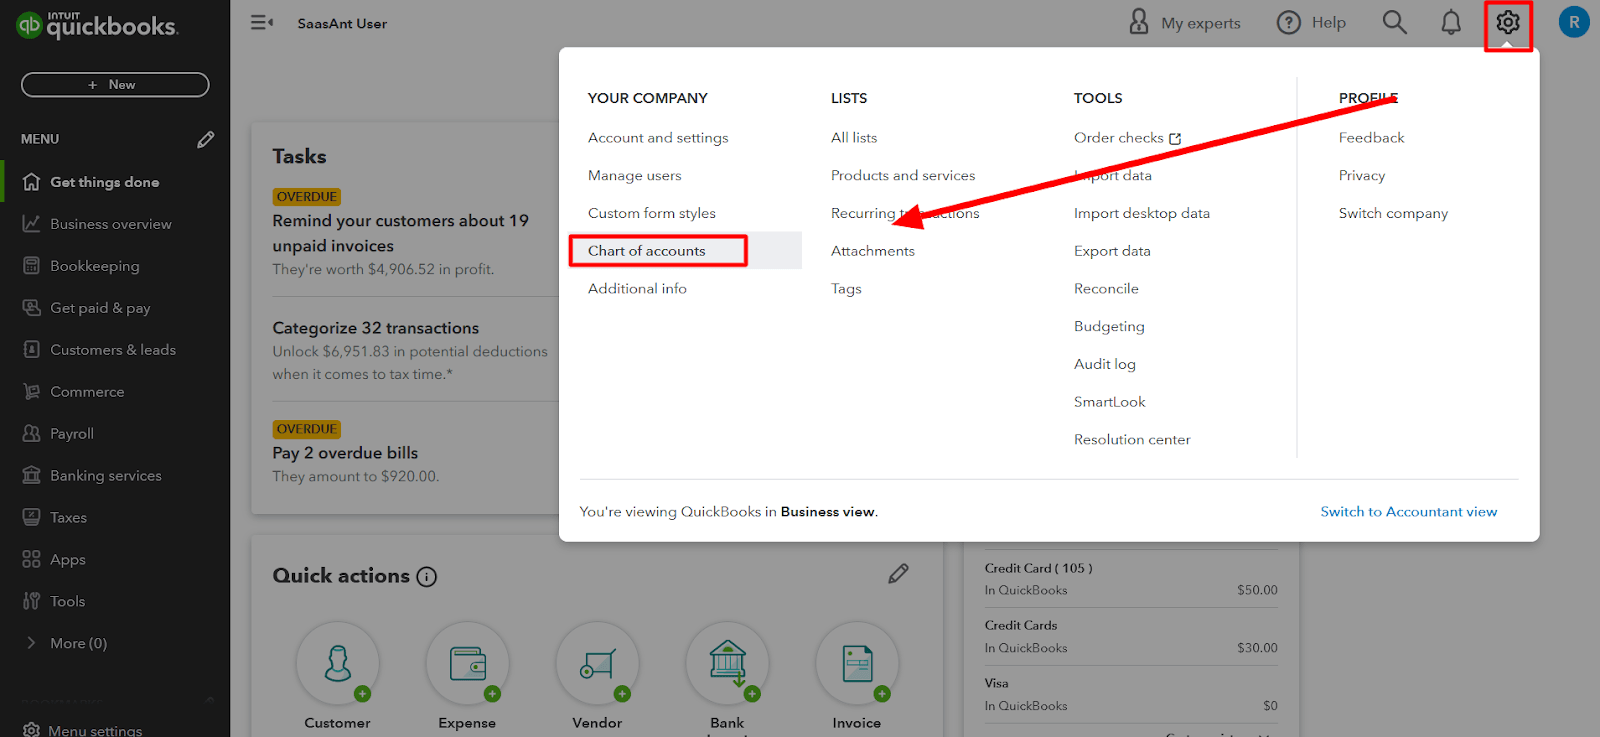The image size is (1600, 737).
Task: Click the My experts person icon
Action: (x=1139, y=22)
